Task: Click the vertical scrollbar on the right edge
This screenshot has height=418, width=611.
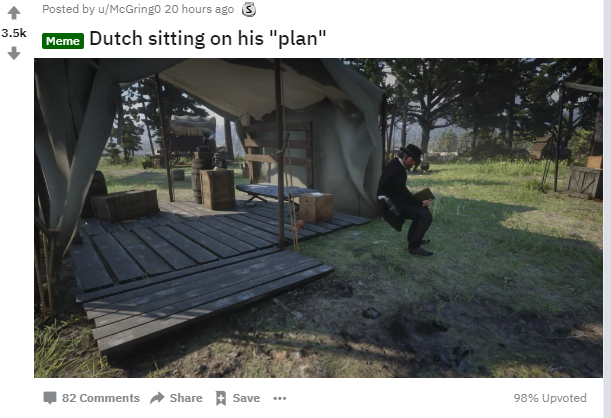Action: pos(607,209)
